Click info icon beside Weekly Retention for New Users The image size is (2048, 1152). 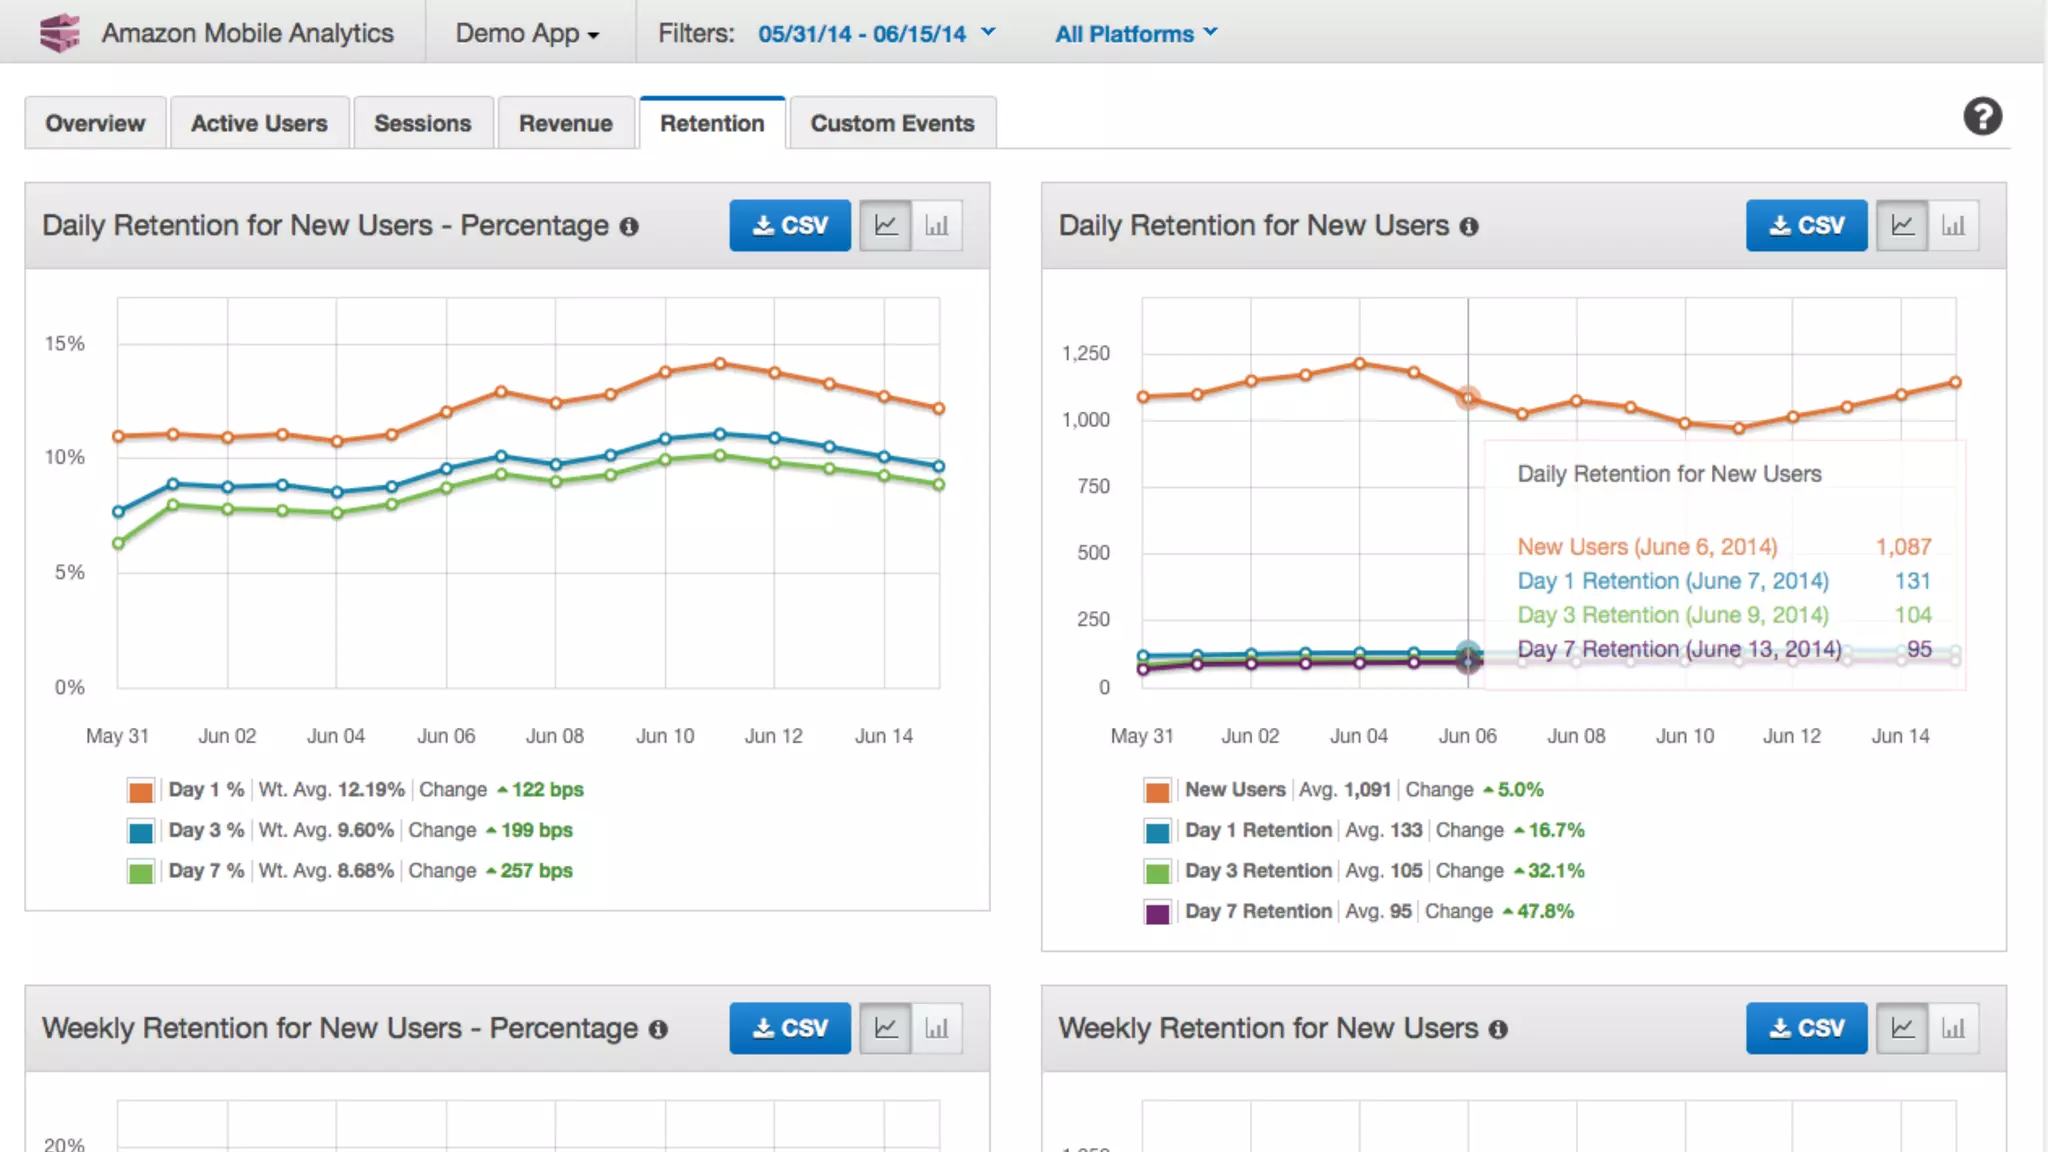(1497, 1030)
